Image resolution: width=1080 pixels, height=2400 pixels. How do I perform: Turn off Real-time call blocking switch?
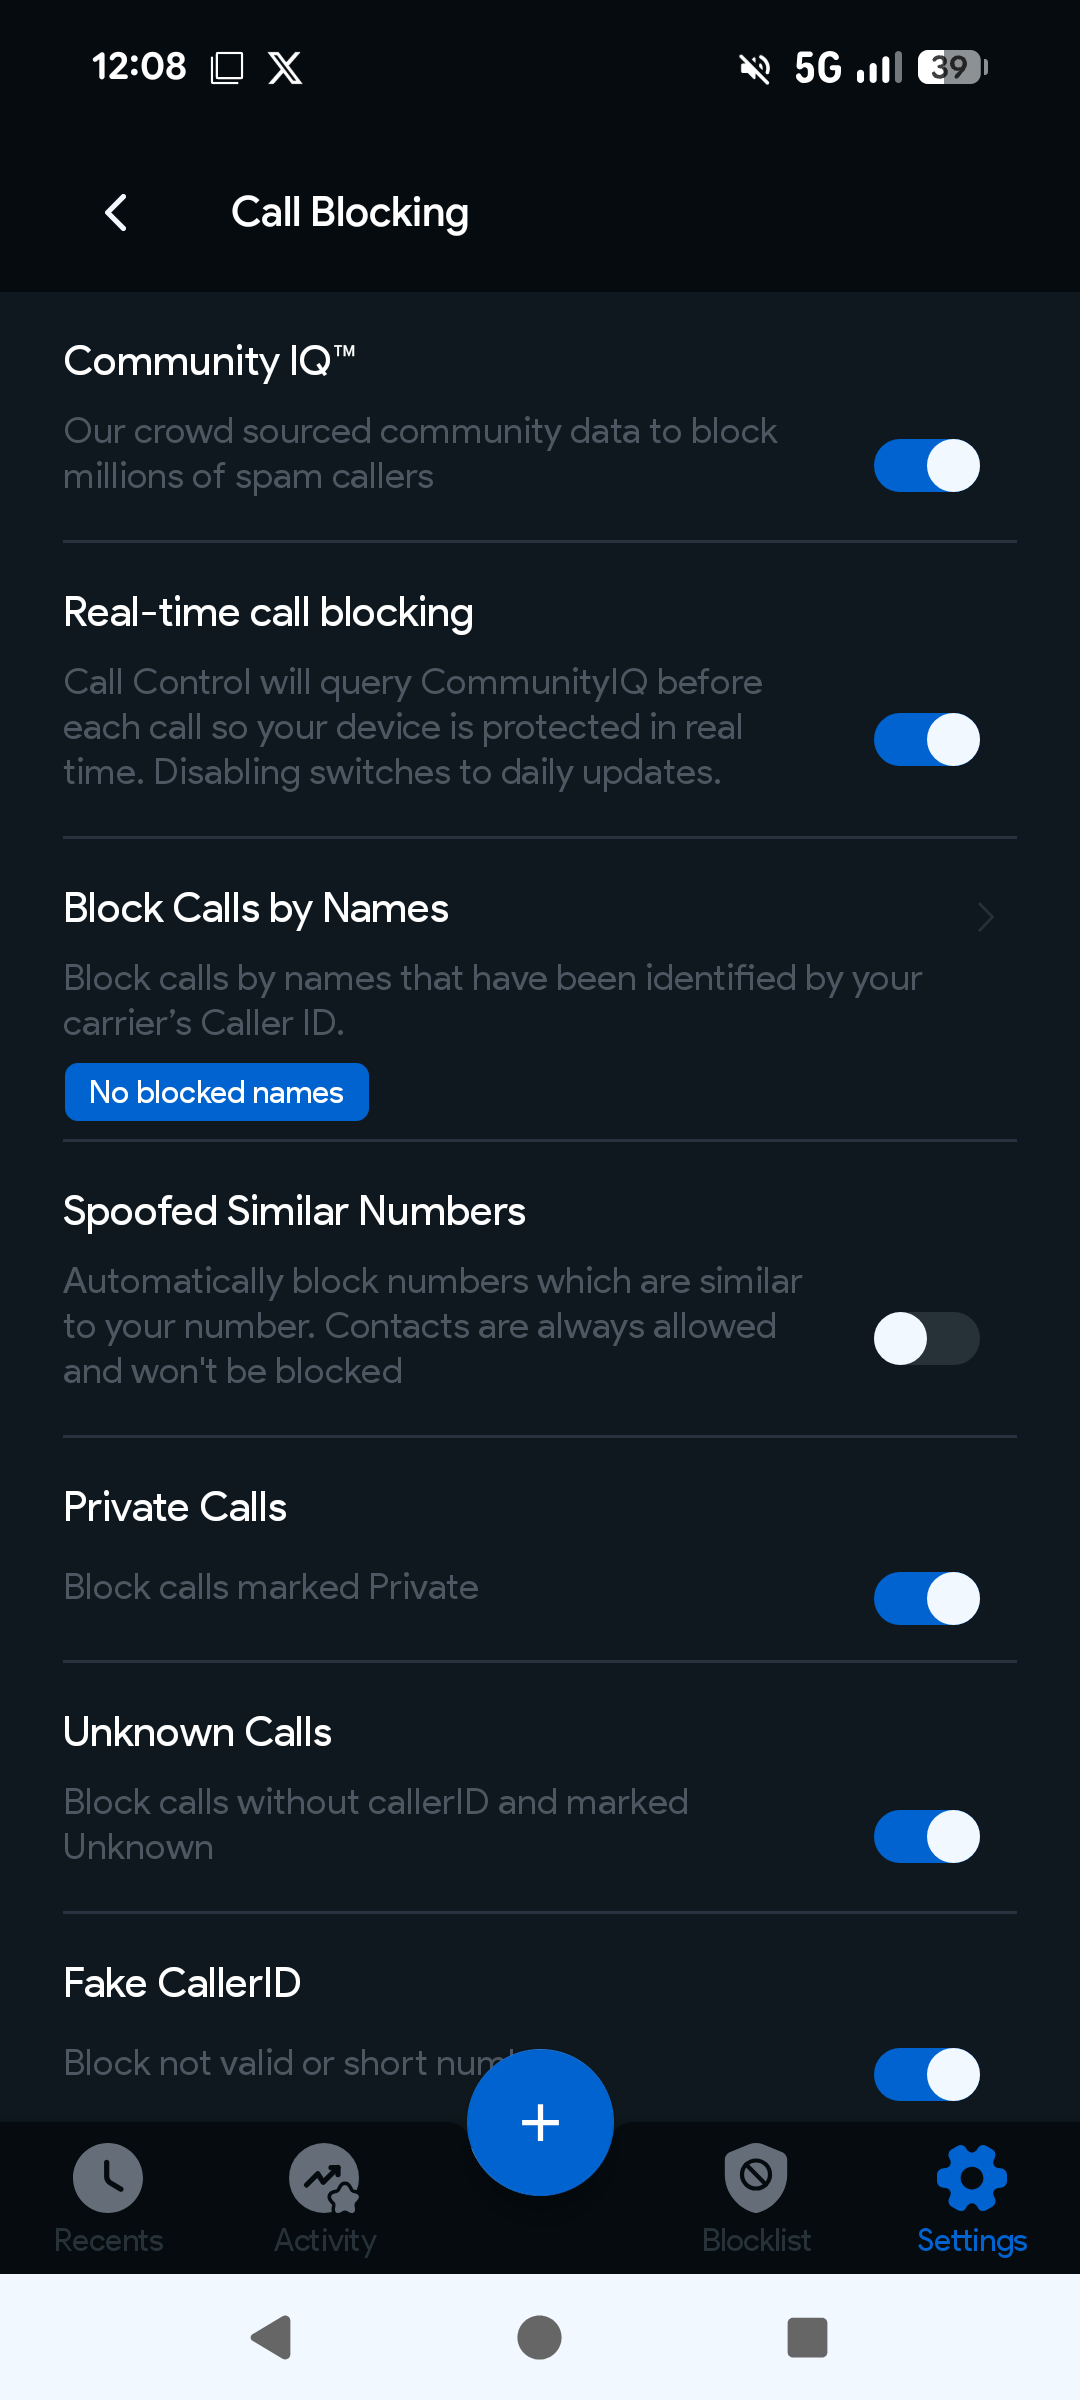(926, 740)
